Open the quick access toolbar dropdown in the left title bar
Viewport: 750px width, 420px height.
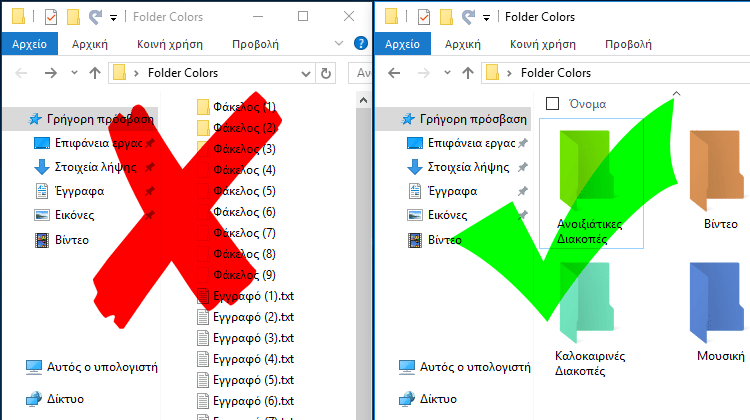(113, 17)
